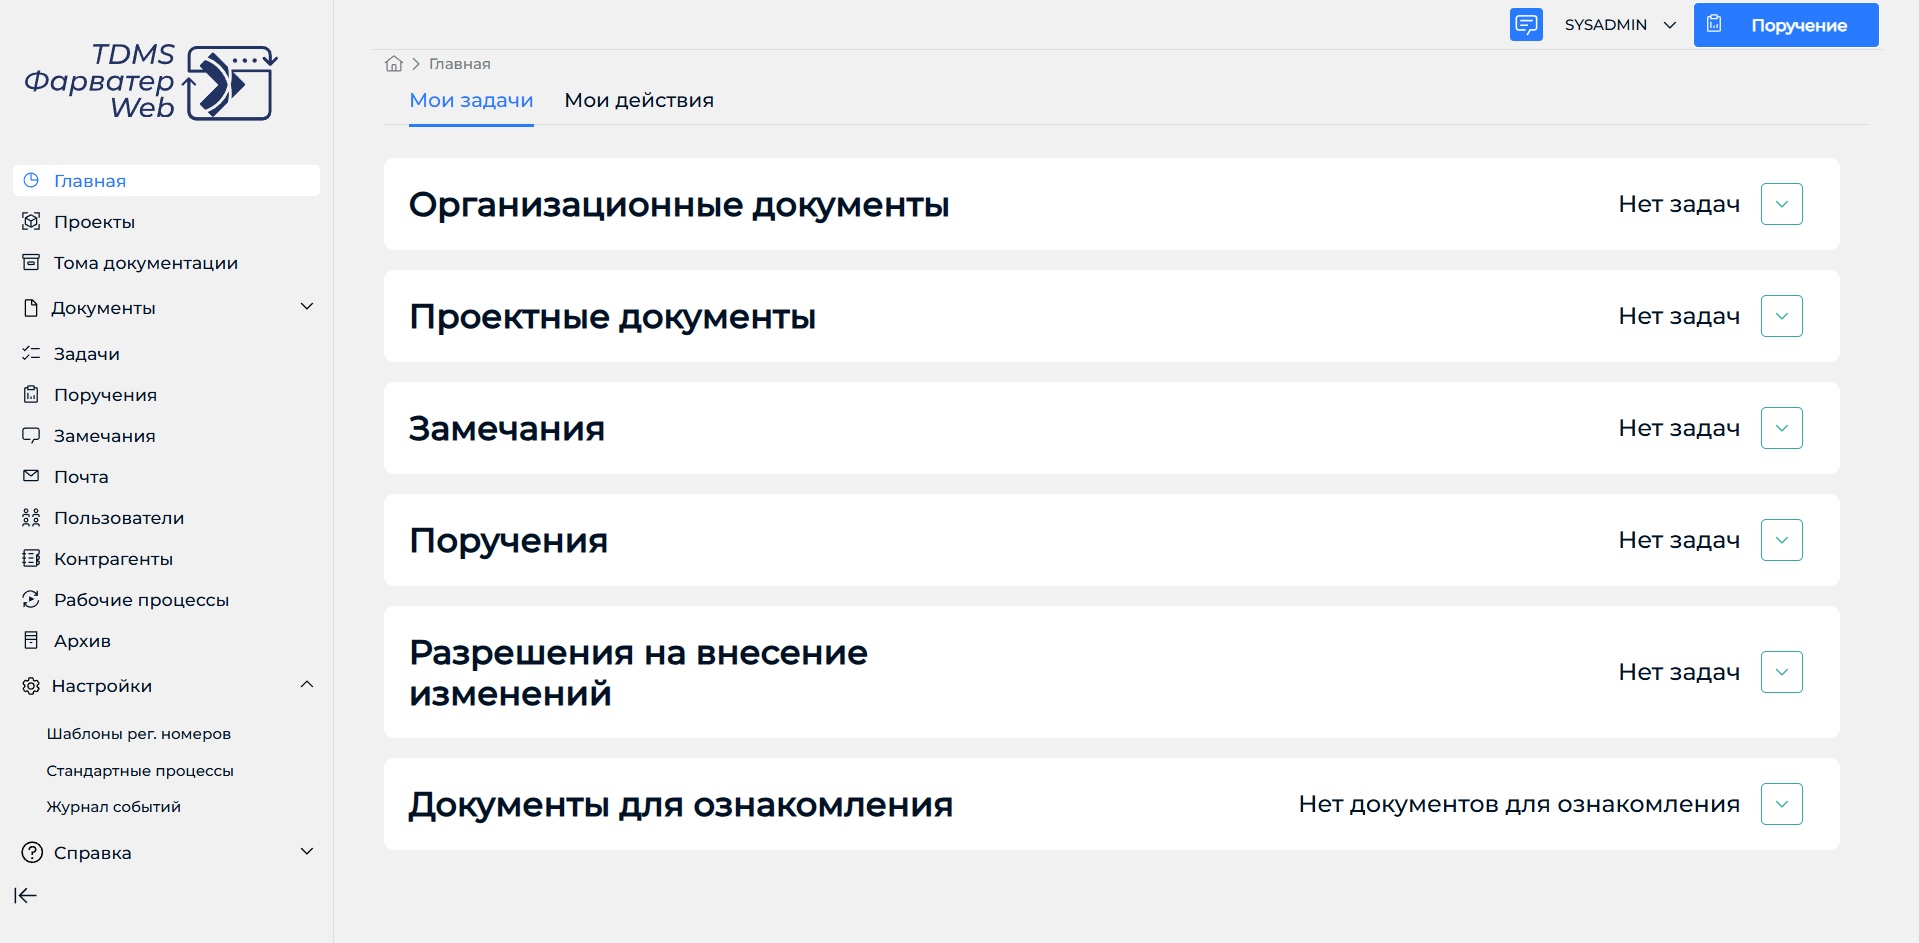Open the Задачи sidebar link
The image size is (1919, 943).
pos(87,354)
